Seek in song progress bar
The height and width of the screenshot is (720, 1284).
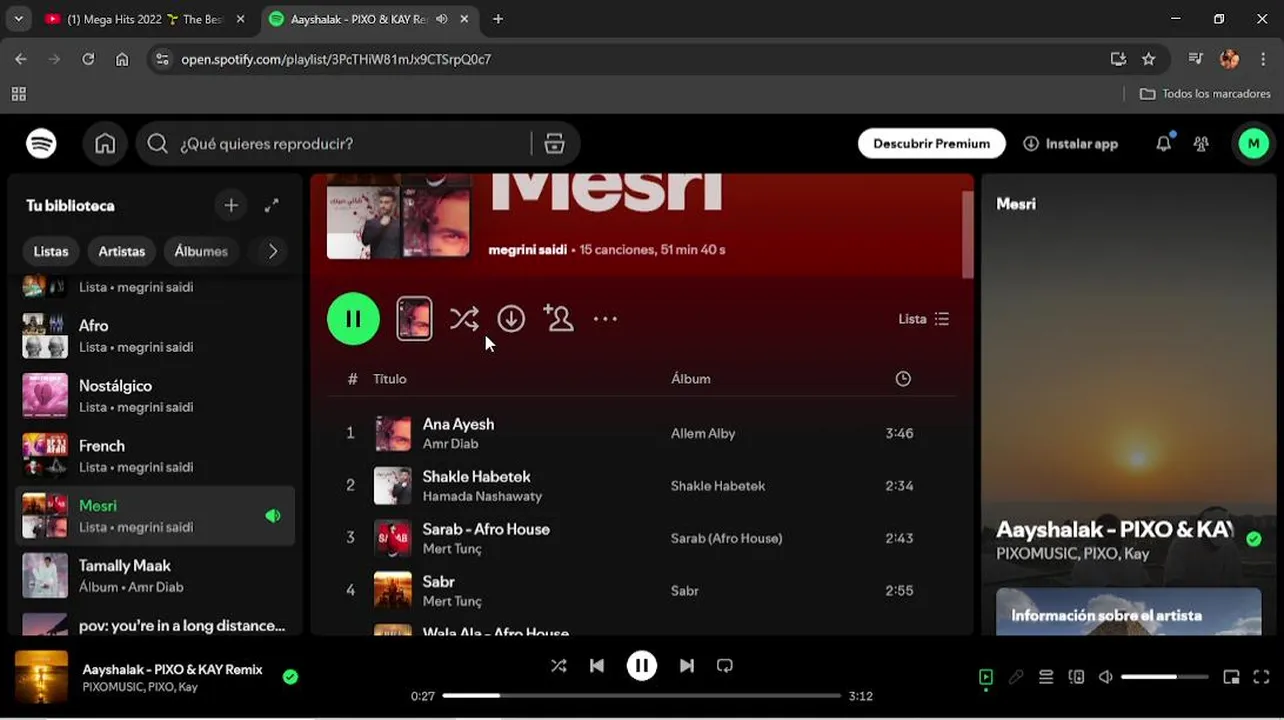tap(642, 696)
